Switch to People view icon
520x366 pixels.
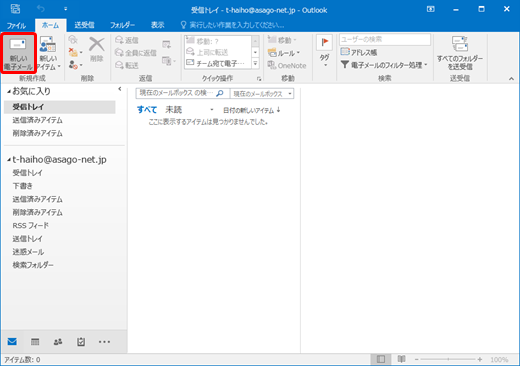[58, 342]
